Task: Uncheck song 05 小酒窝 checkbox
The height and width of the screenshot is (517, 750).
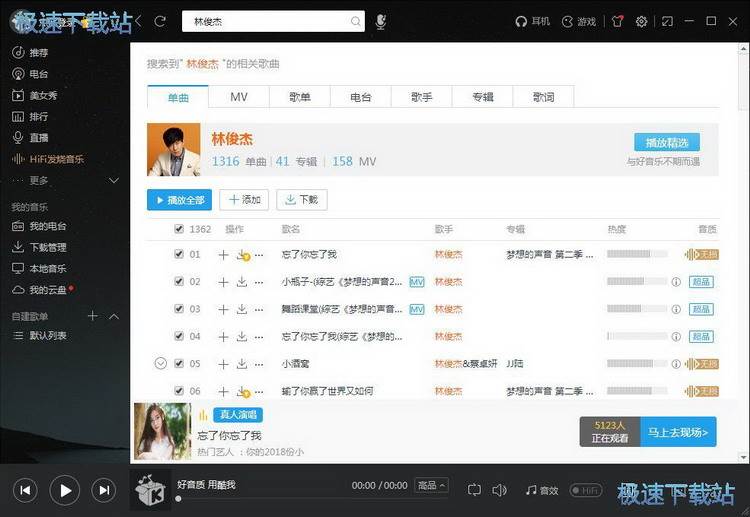Action: click(179, 363)
